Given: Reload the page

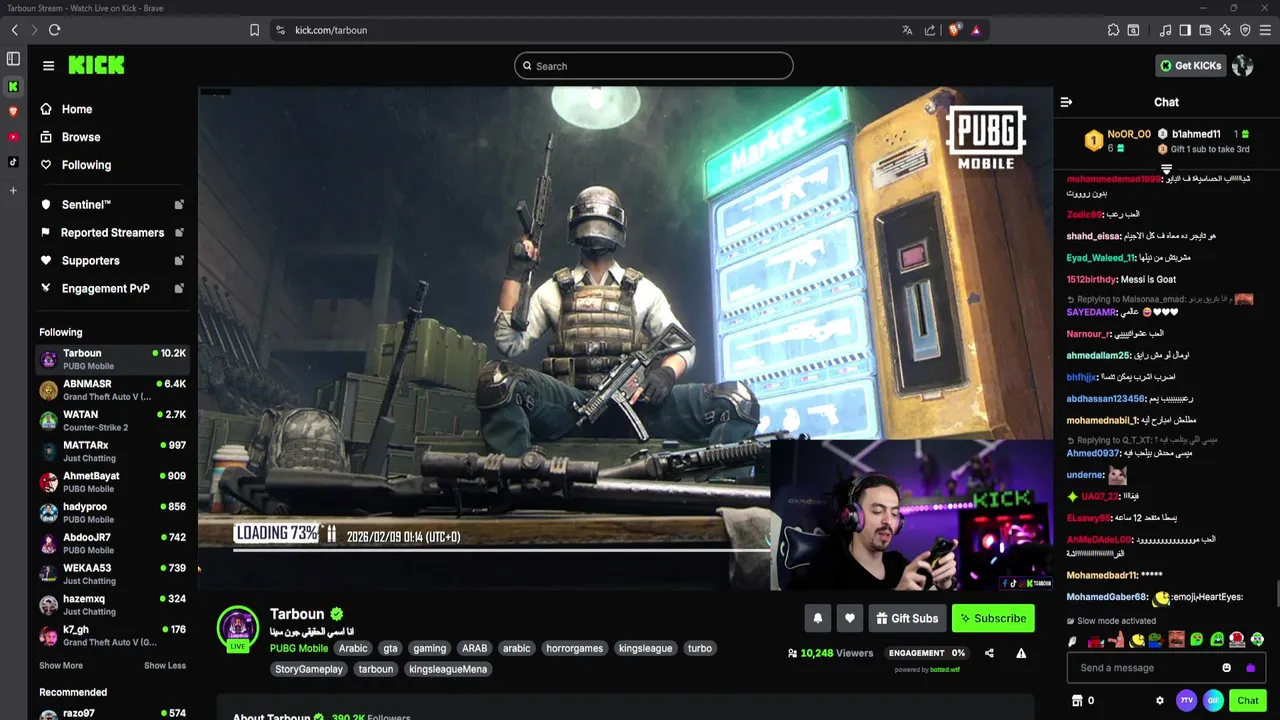Looking at the screenshot, I should 54,30.
